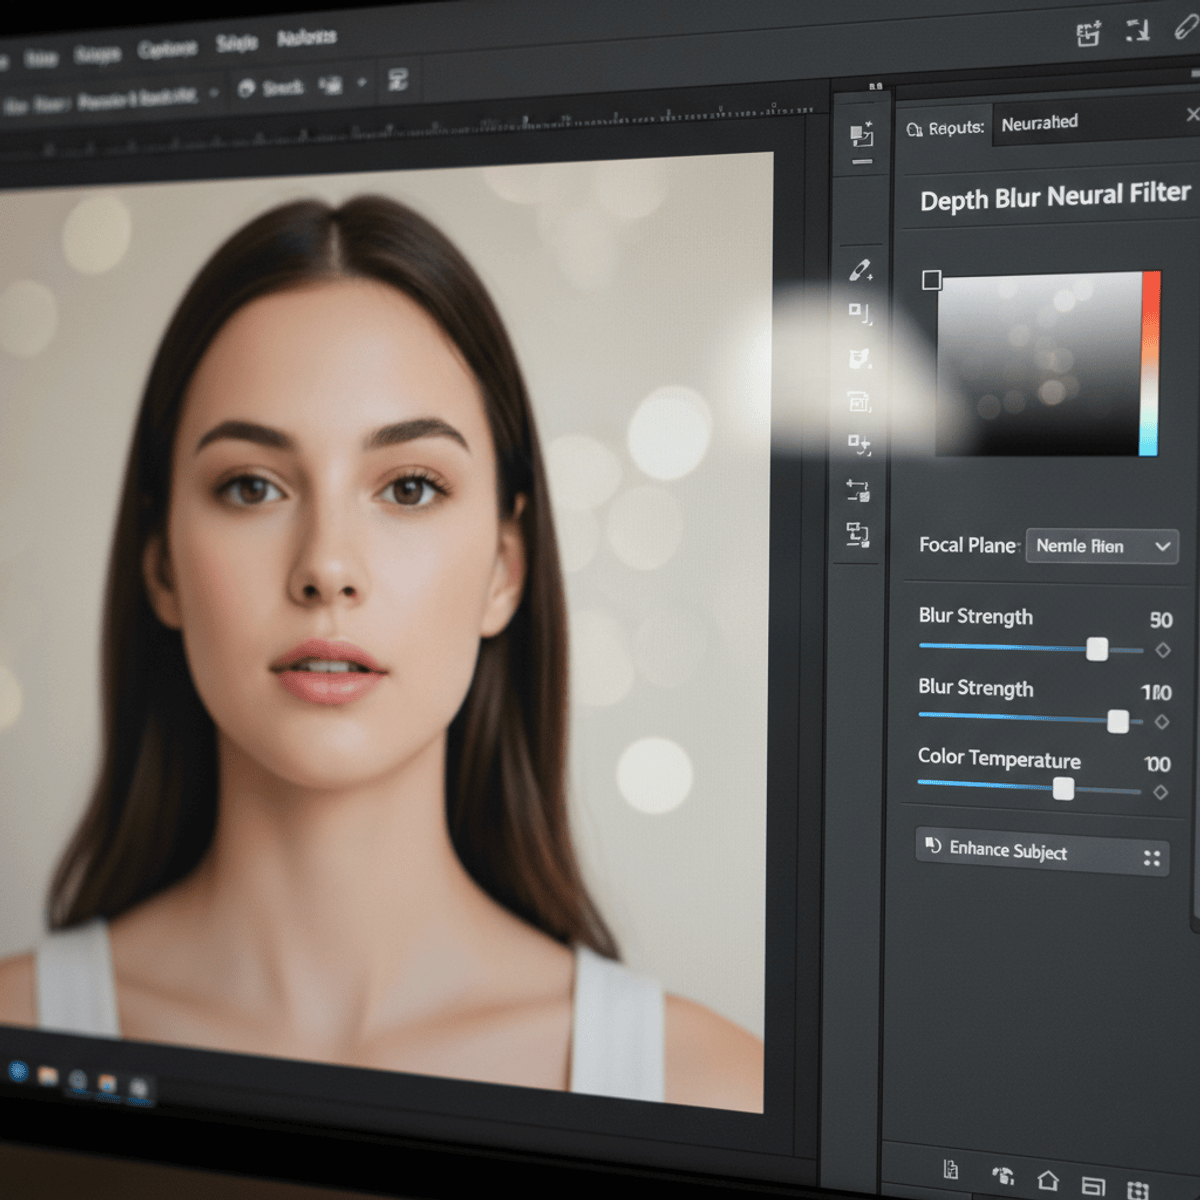Toggle the keyframe diamond beside Color Temperature
Image resolution: width=1200 pixels, height=1200 pixels.
point(1160,792)
